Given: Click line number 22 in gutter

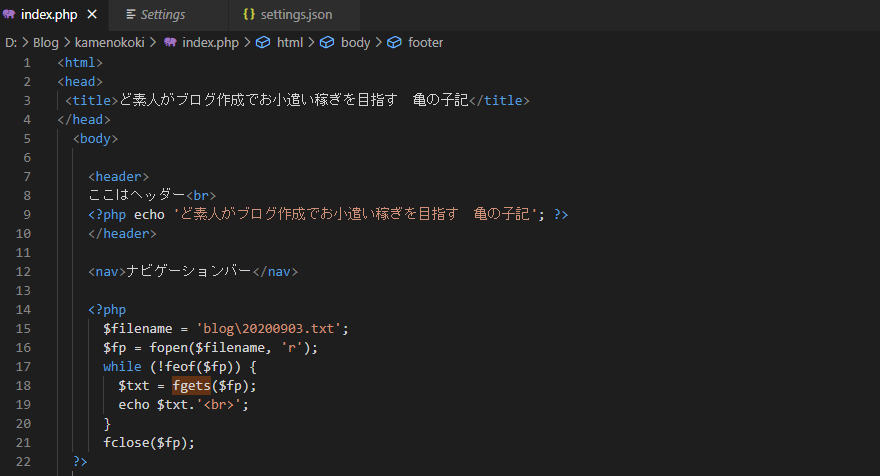Looking at the screenshot, I should [23, 461].
